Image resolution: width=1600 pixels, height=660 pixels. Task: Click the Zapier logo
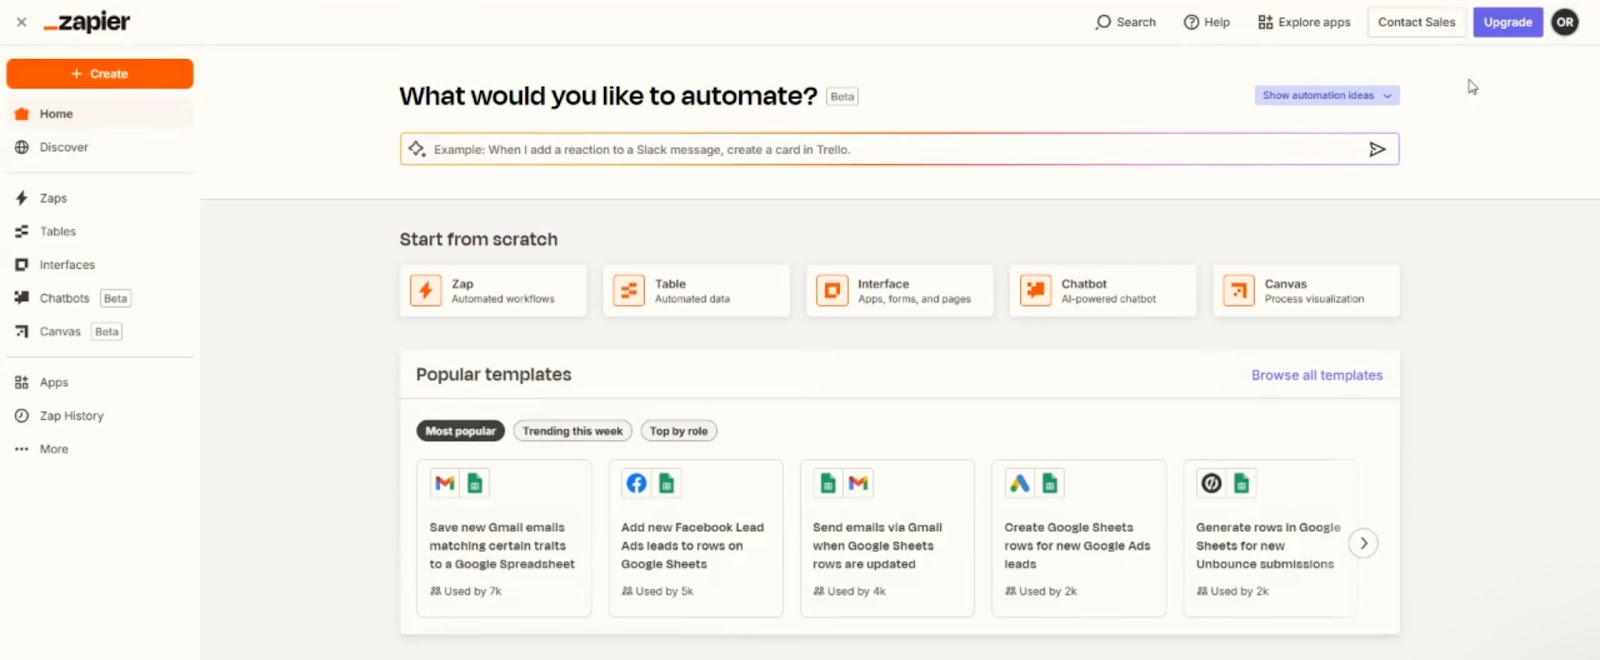pyautogui.click(x=87, y=22)
